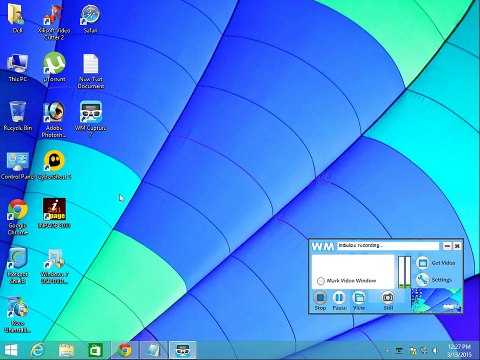
Task: Select the Recycle Bin icon
Action: [18, 116]
